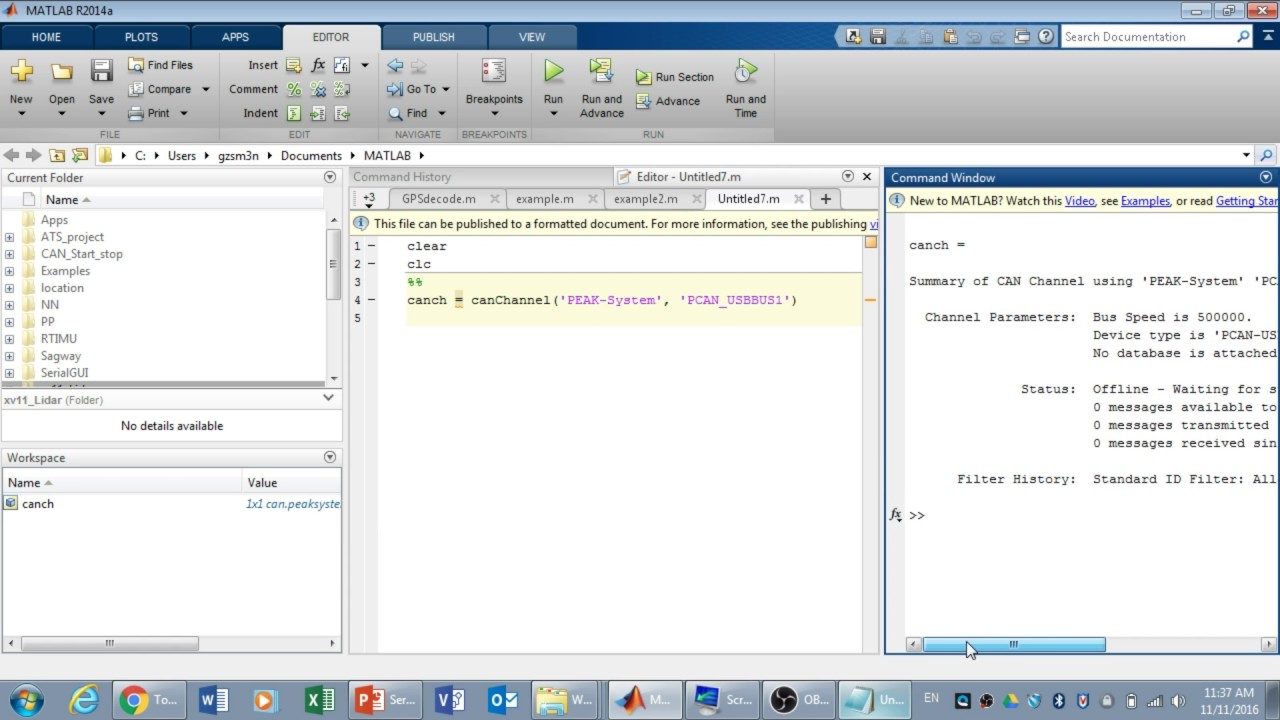The image size is (1280, 720).
Task: Click the Examples link in Command Window
Action: click(1145, 201)
